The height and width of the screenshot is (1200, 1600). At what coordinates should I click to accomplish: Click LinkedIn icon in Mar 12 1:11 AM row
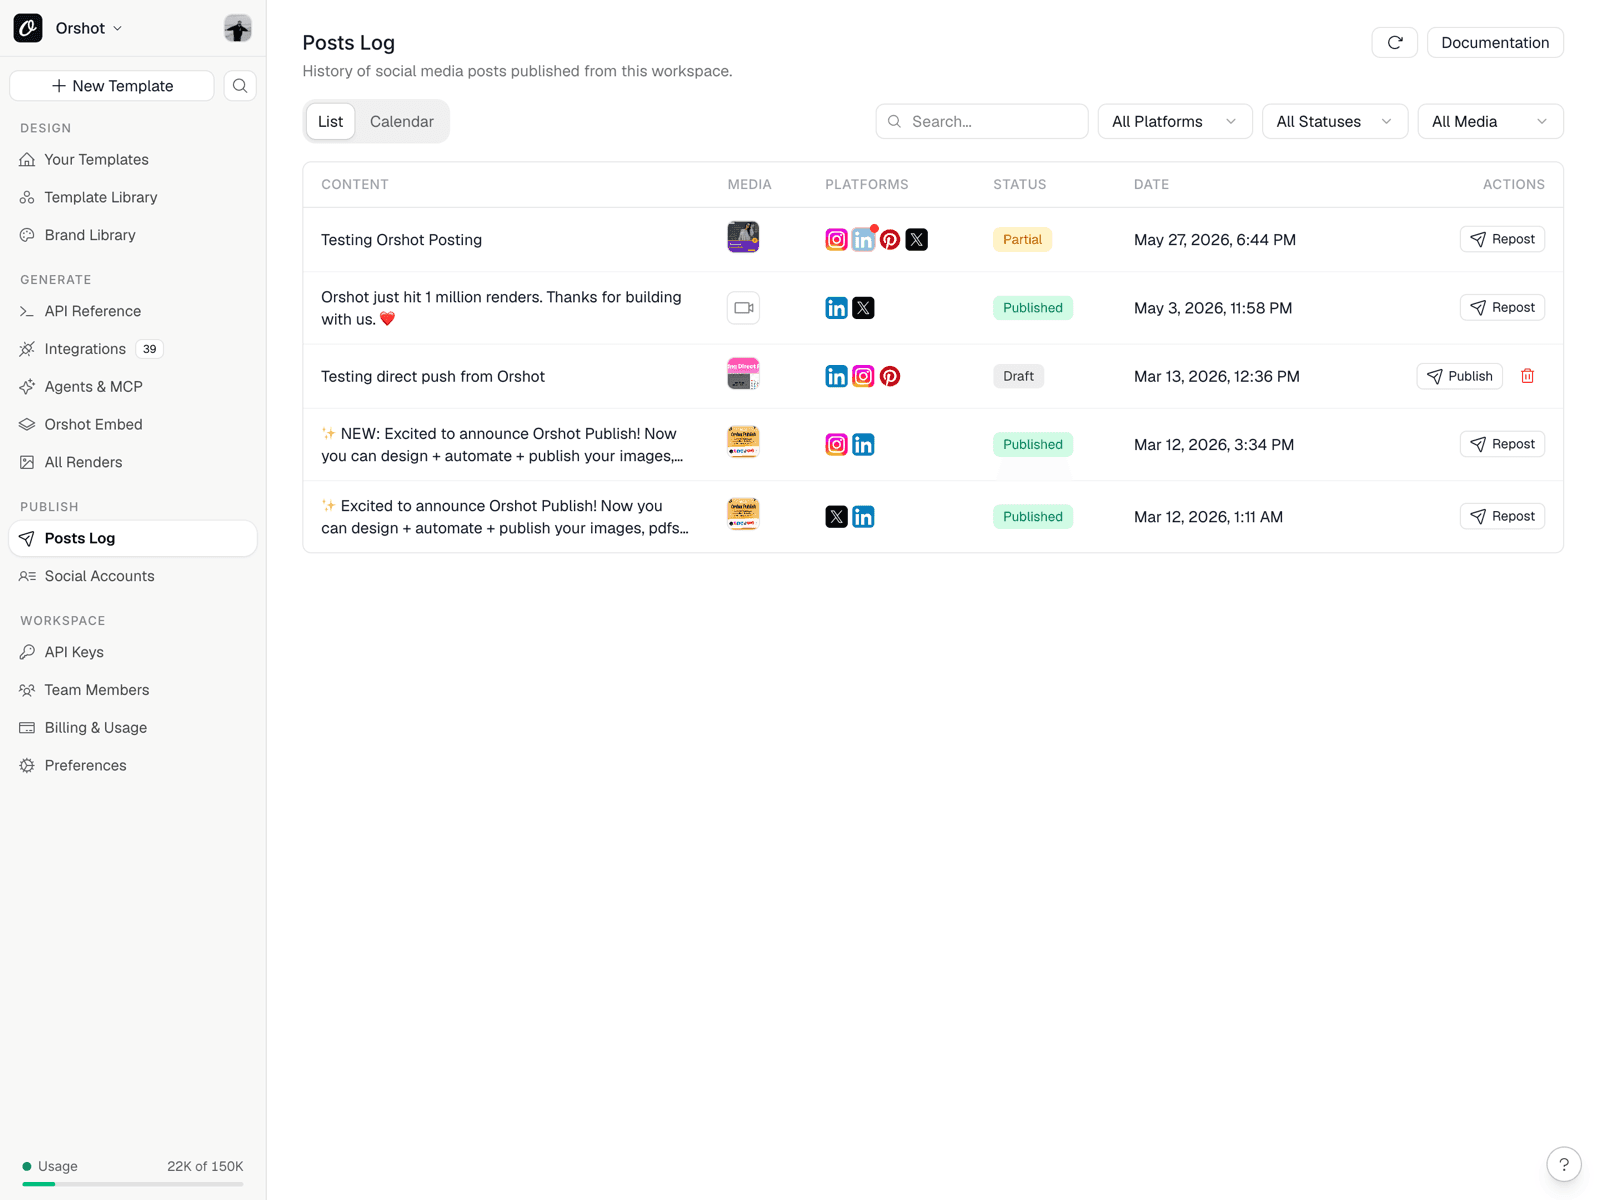pos(863,517)
